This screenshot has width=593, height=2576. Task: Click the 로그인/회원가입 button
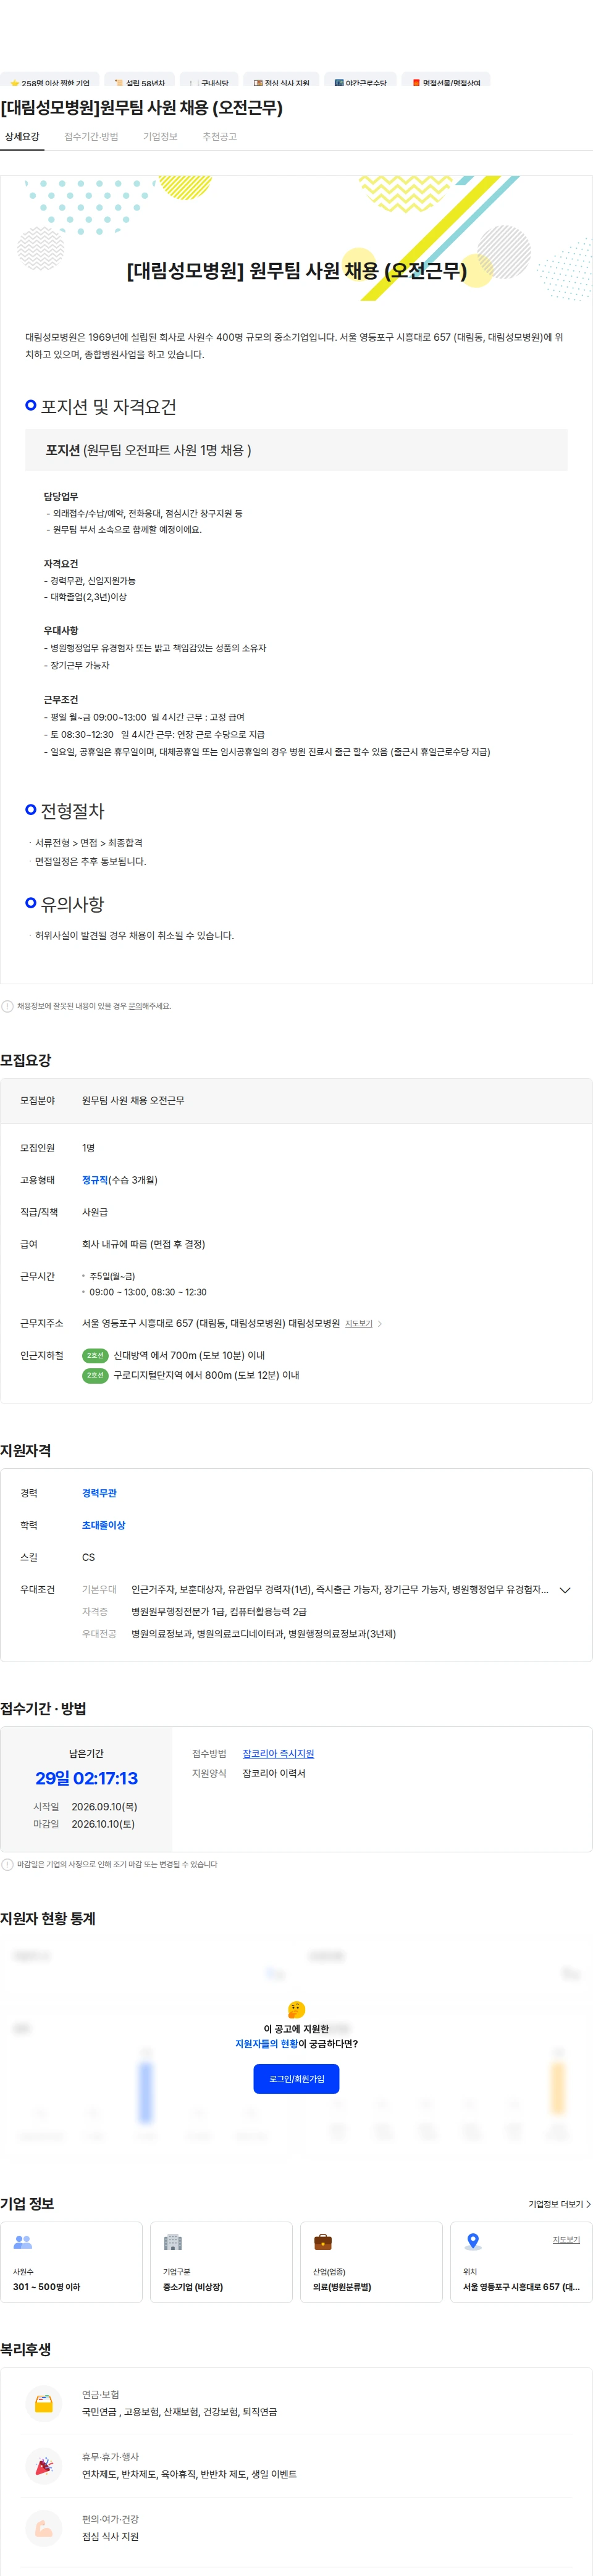tap(296, 2079)
